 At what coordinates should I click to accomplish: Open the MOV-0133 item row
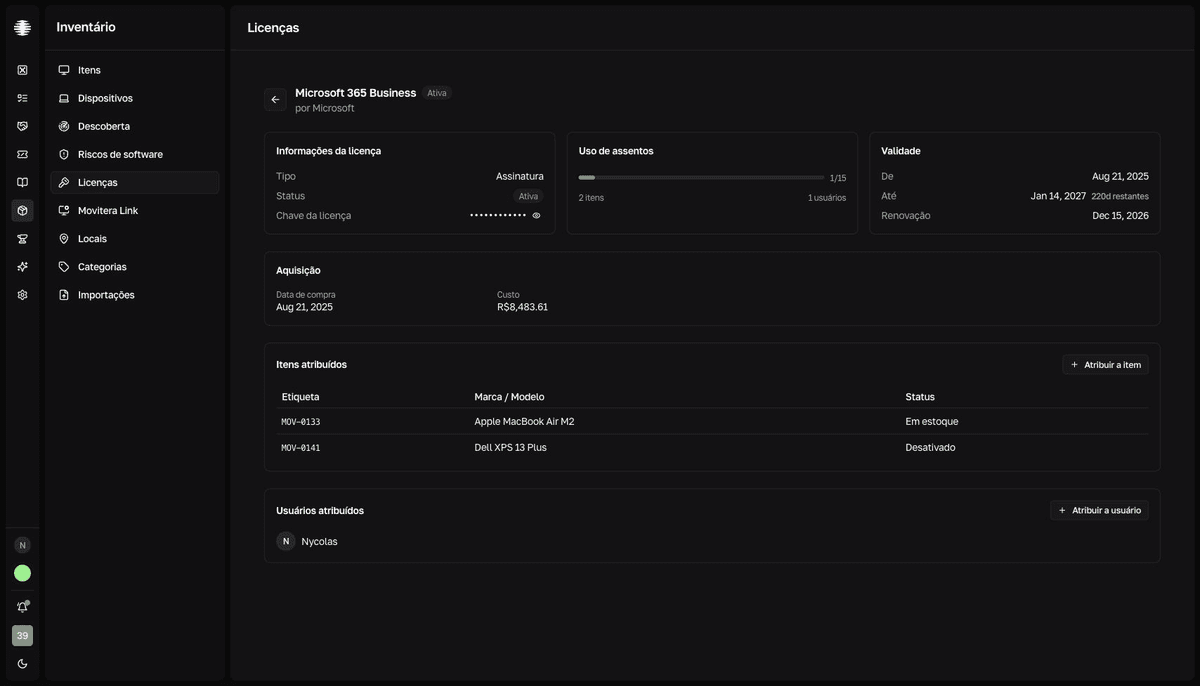(712, 421)
